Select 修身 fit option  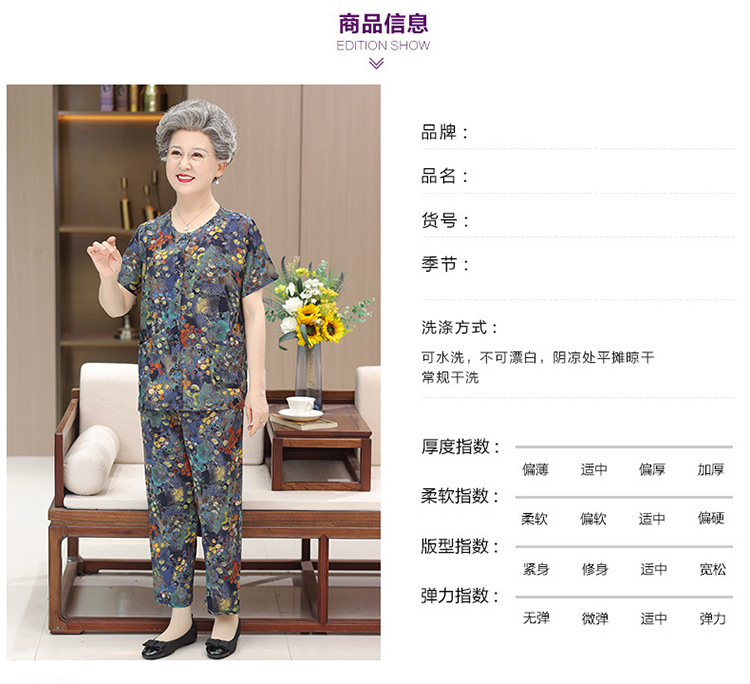[595, 569]
